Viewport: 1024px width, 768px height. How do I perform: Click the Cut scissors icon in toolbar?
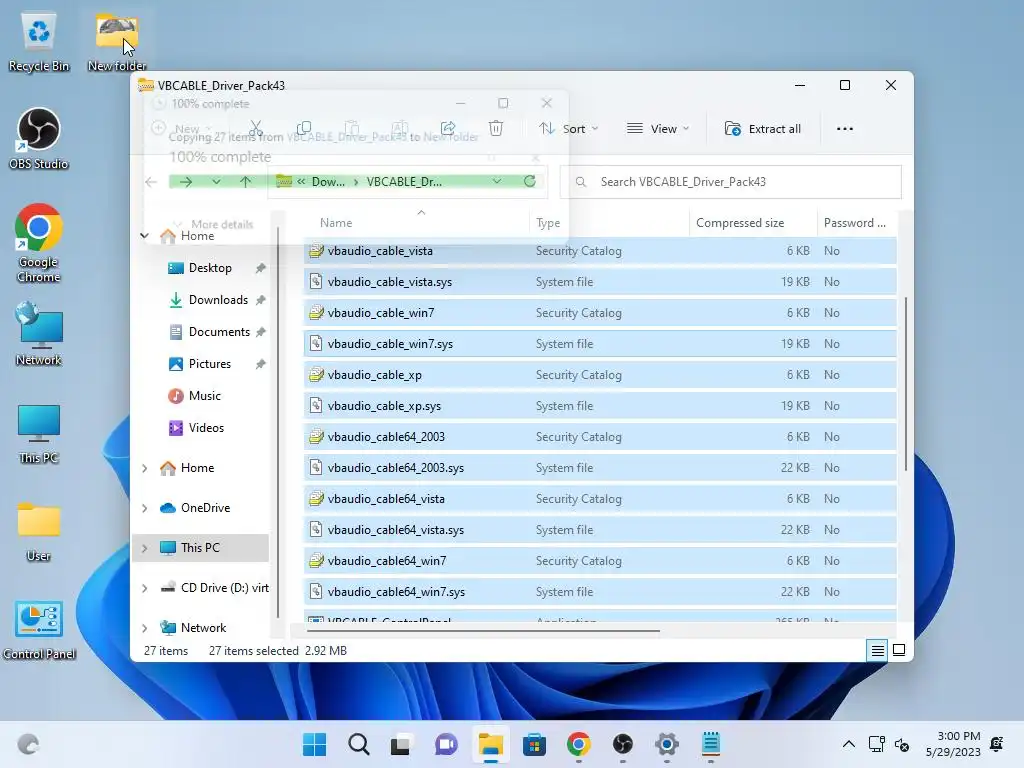coord(255,129)
